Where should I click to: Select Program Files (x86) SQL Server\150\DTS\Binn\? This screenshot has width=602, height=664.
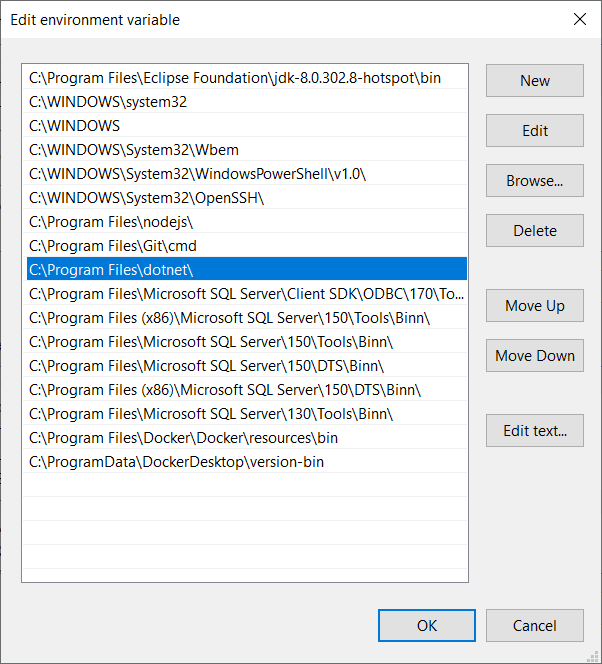[247, 390]
